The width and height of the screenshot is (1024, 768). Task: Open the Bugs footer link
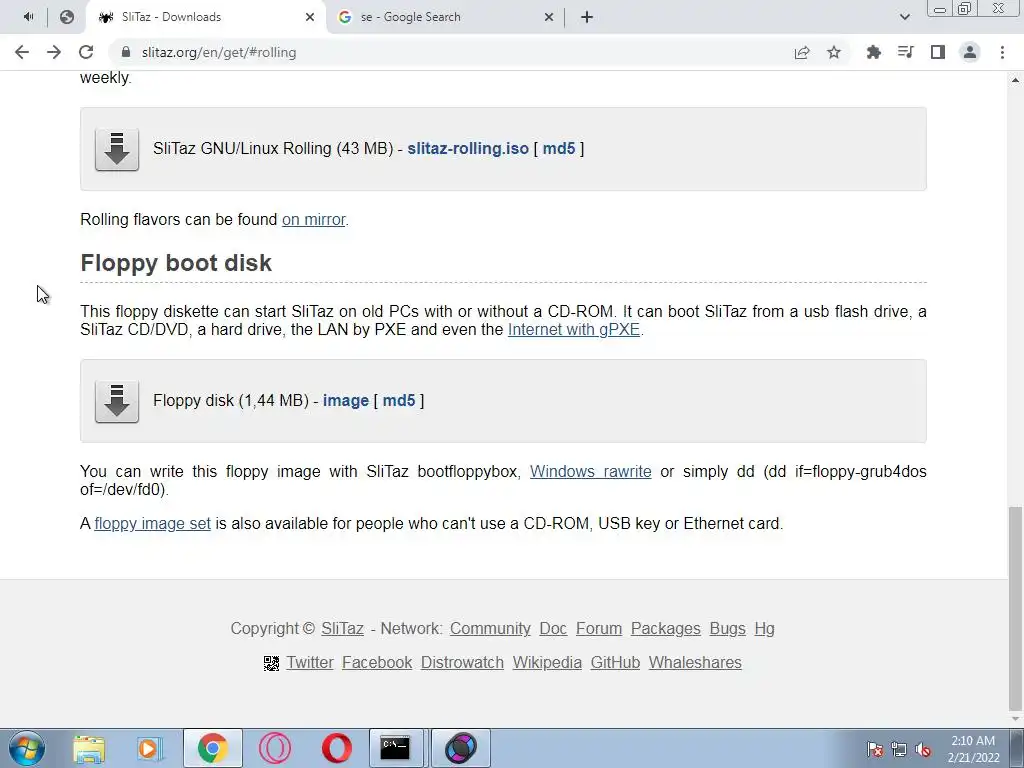point(728,628)
